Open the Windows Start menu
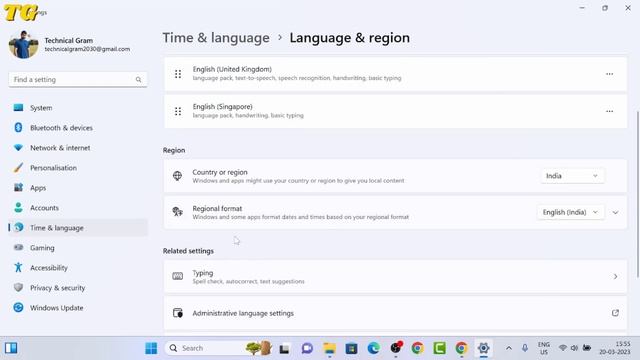 pos(151,348)
